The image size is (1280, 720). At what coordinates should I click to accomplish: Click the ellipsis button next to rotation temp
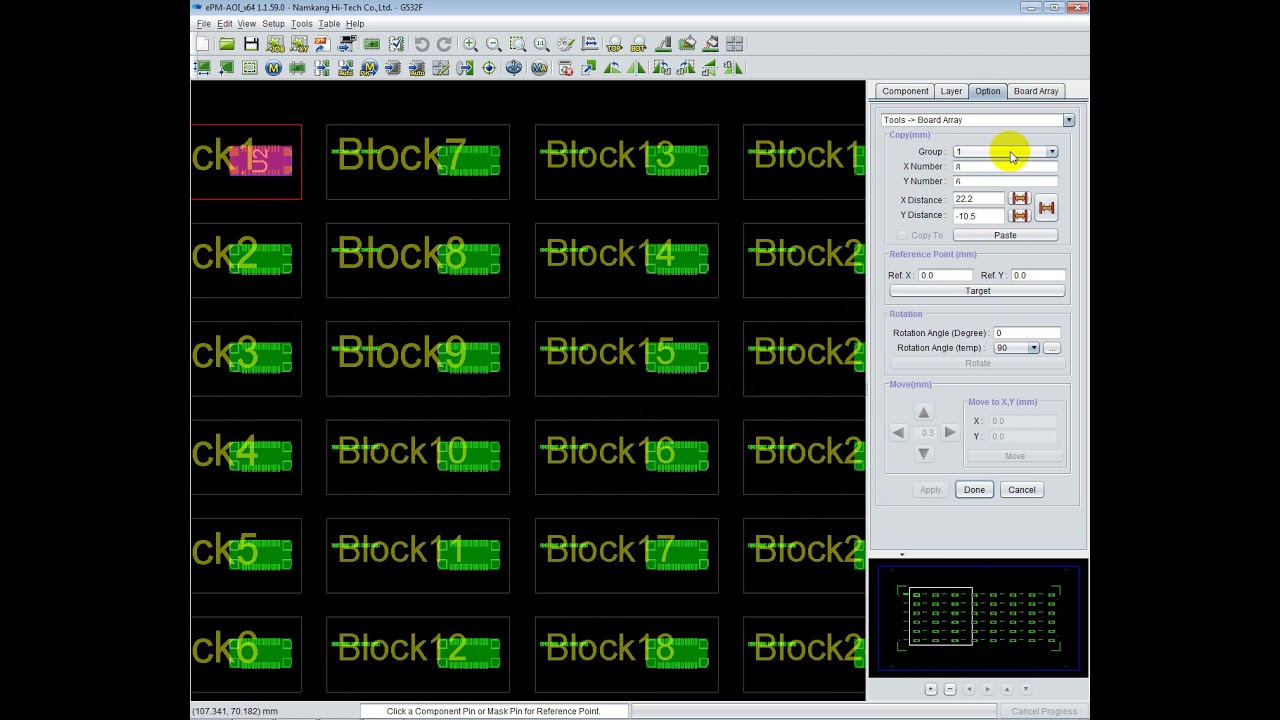pos(1051,348)
